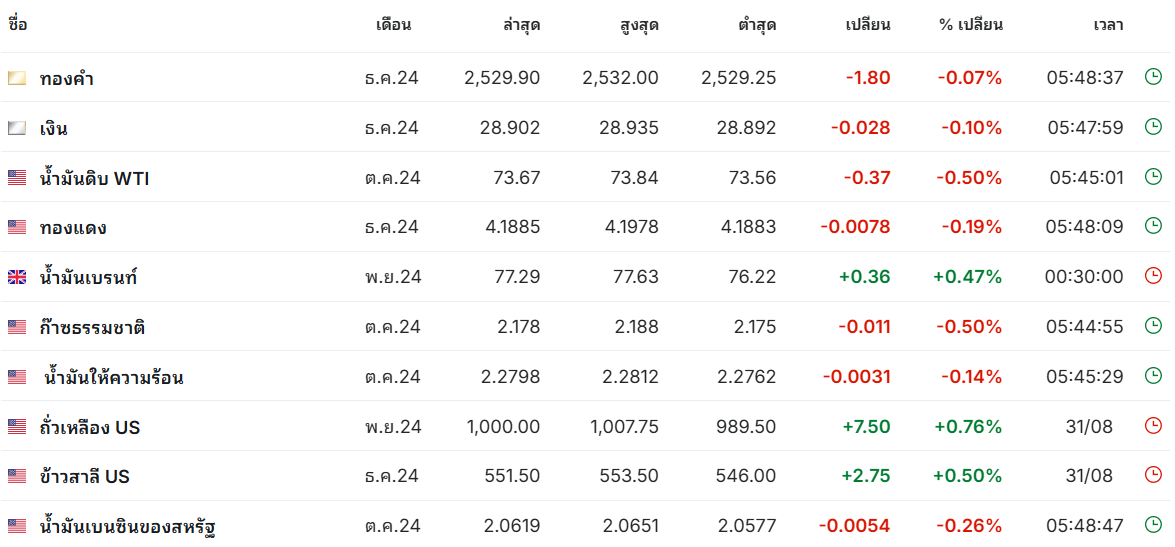
Task: Click the green clock icon in น้ำมันเบนซินของสหรัฐ row
Action: coord(1153,525)
